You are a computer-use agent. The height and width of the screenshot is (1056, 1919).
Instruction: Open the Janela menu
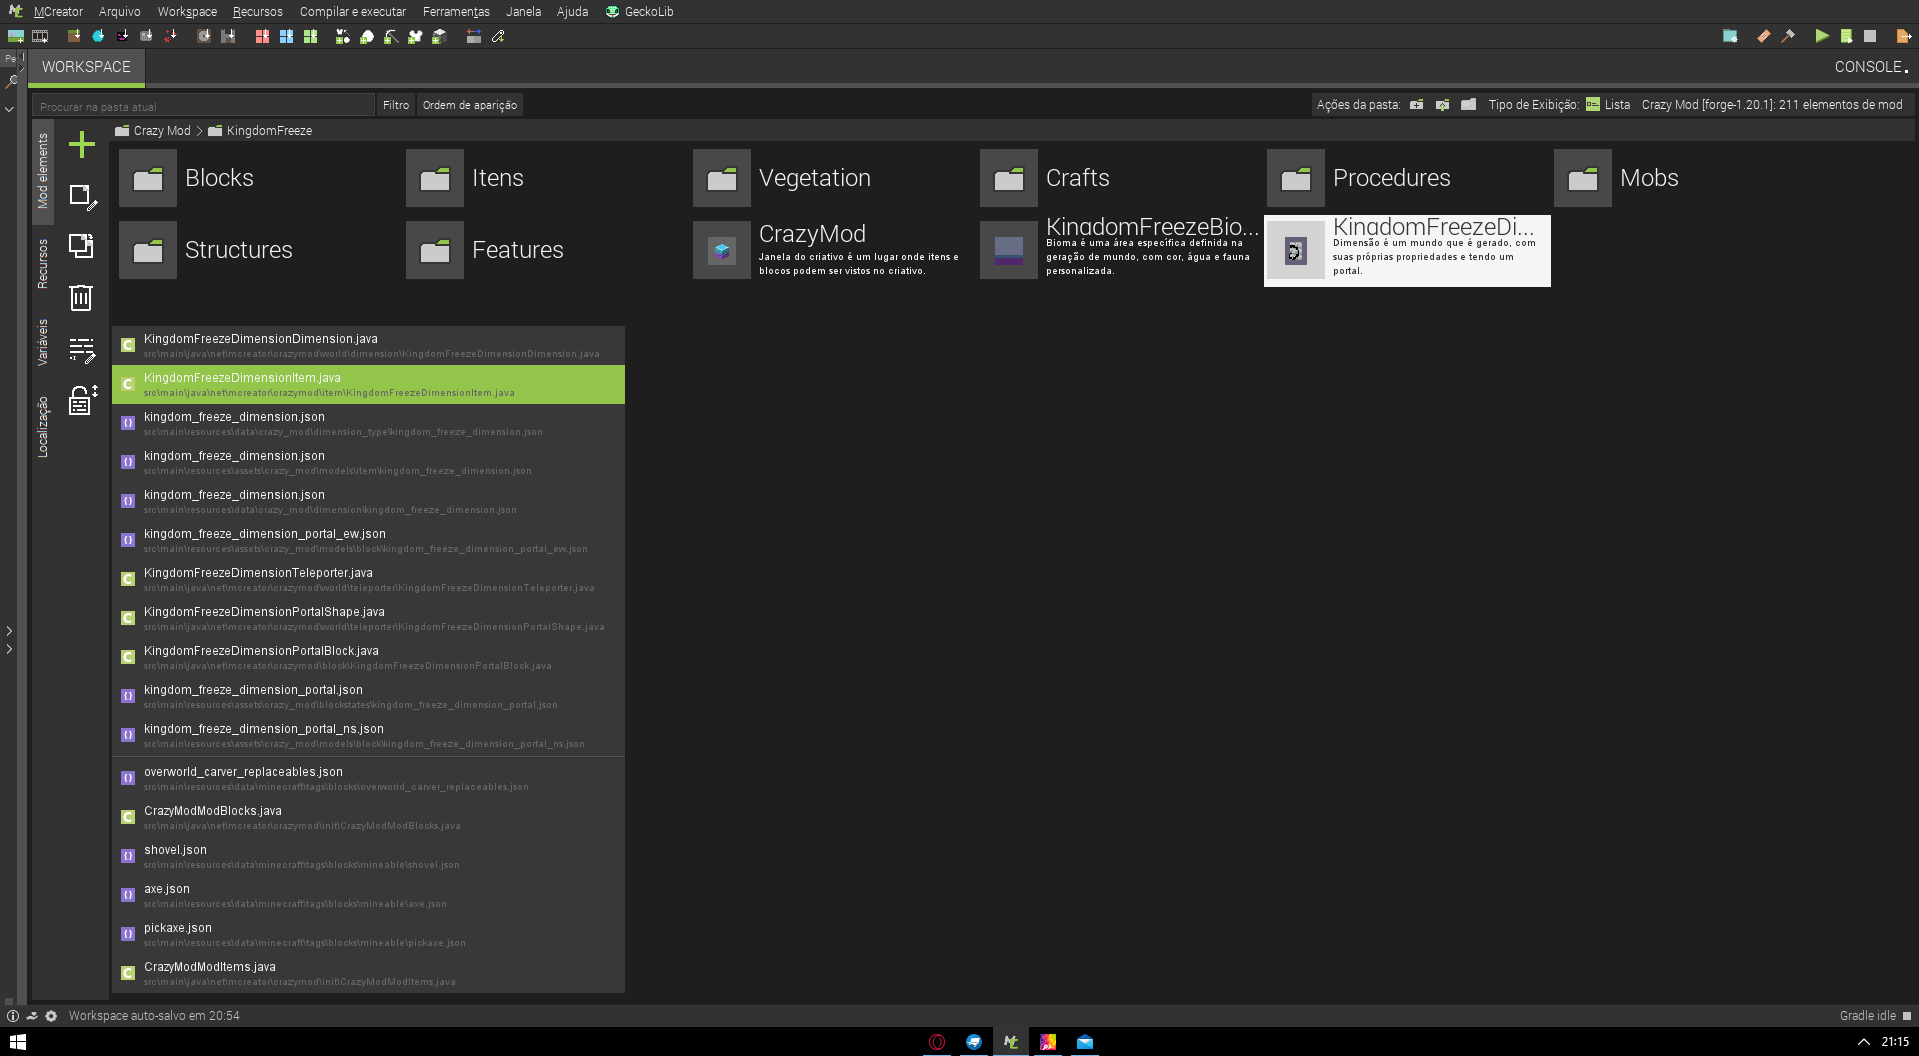coord(523,12)
